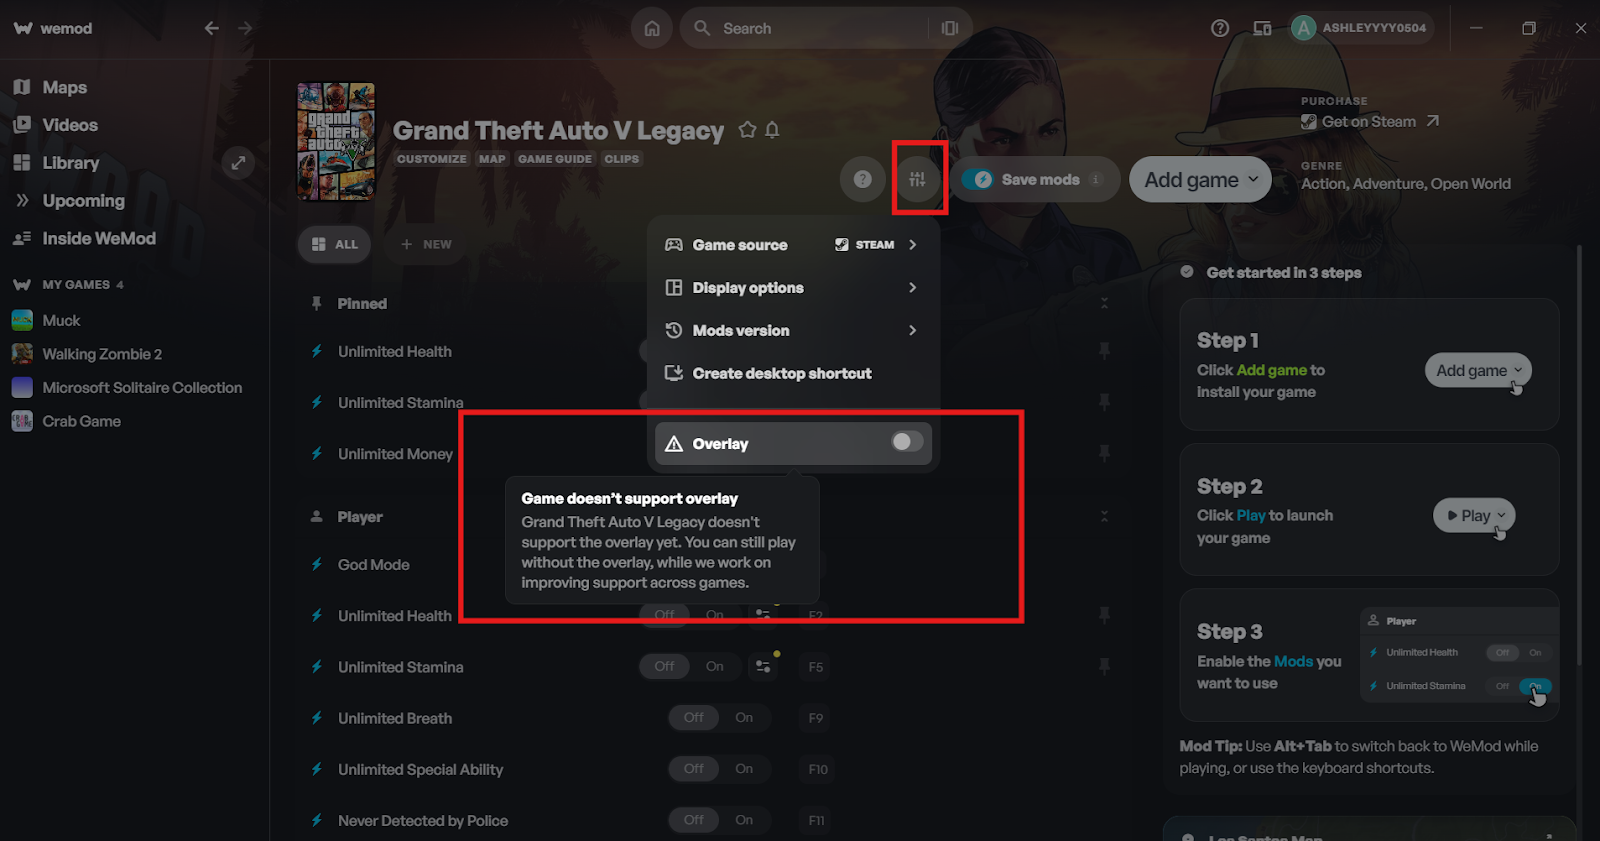Viewport: 1600px width, 841px height.
Task: Expand the Mods version submenu
Action: pyautogui.click(x=793, y=330)
